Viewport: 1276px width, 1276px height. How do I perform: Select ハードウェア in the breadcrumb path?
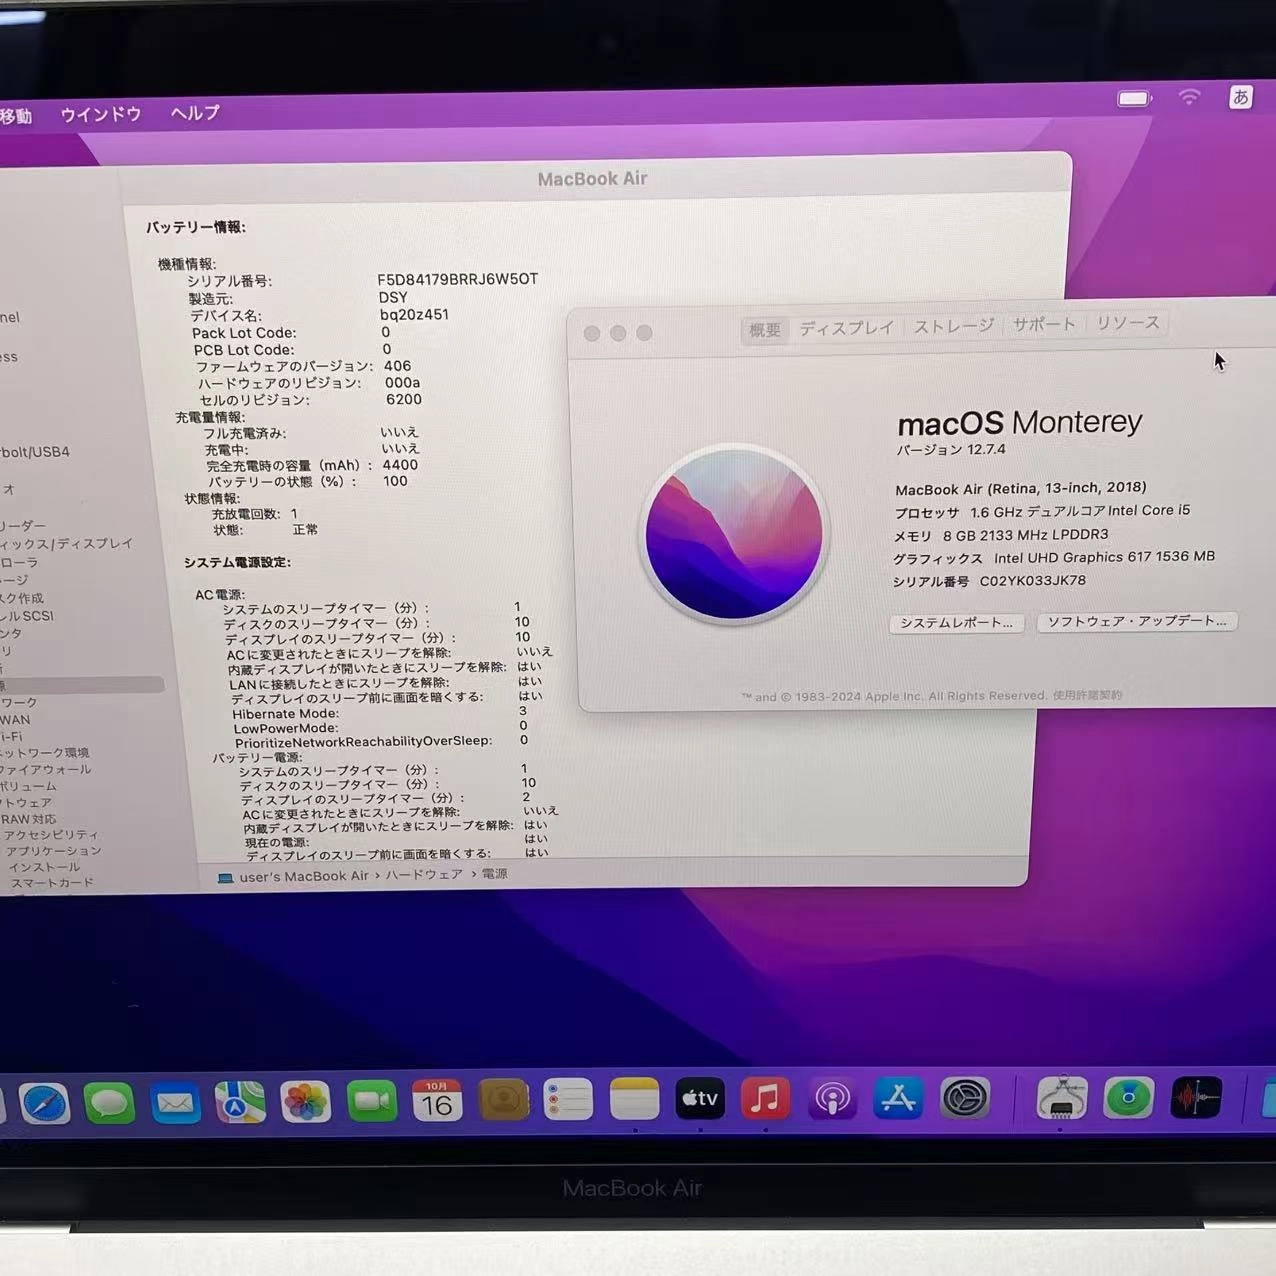(x=424, y=874)
